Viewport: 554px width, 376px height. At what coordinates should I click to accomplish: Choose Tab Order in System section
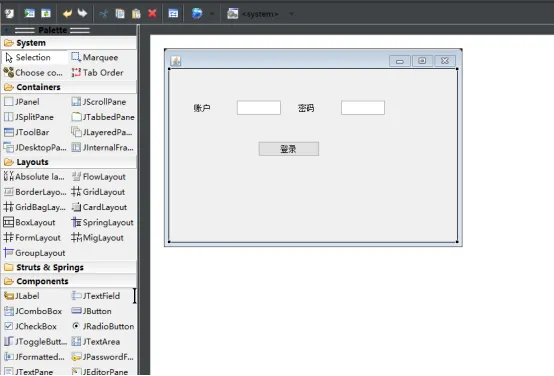click(x=98, y=72)
